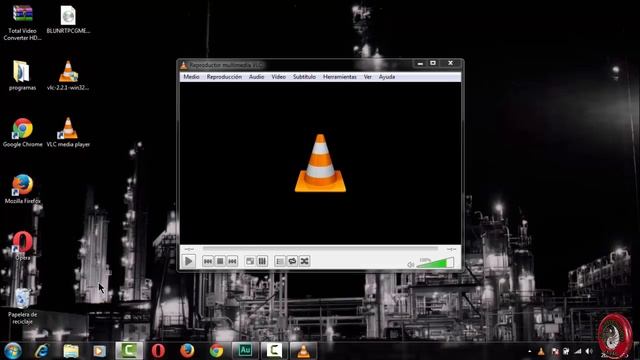Open Chrome from the taskbar

(216, 351)
